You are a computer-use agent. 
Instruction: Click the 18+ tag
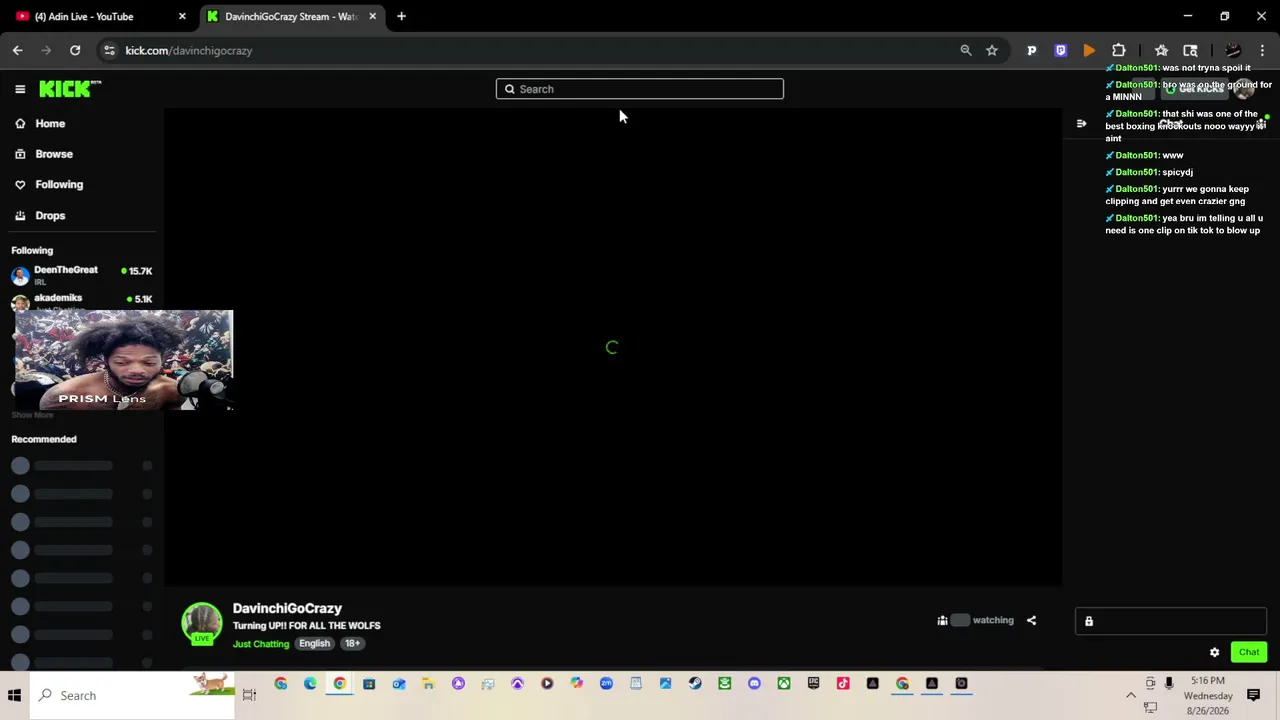(x=352, y=644)
